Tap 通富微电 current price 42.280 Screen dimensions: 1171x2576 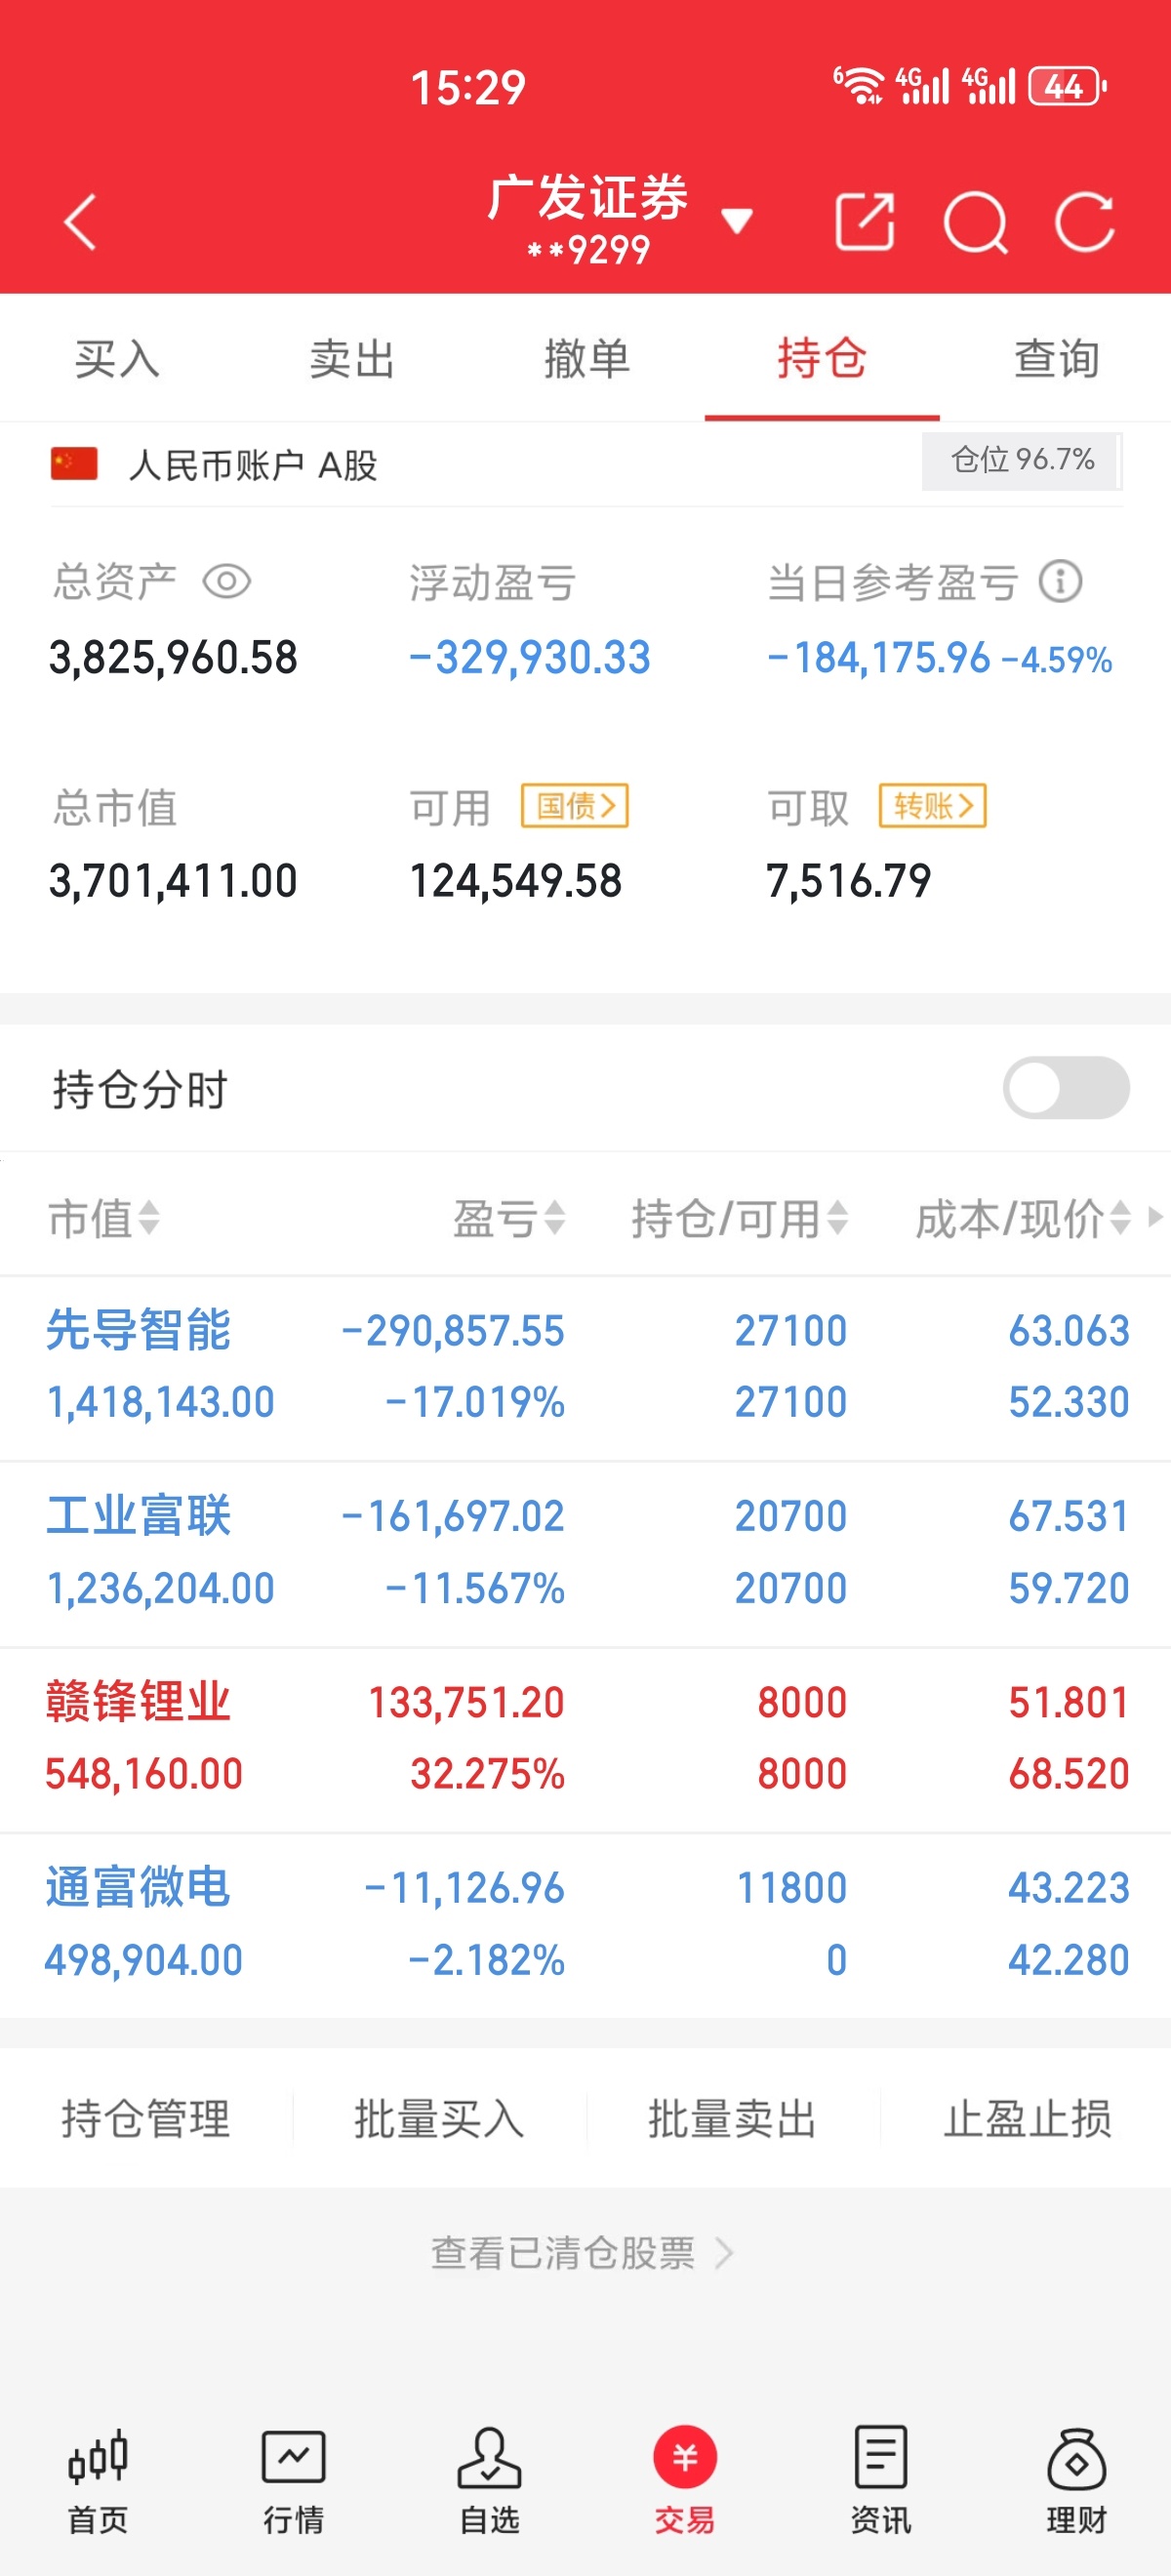tap(1069, 1960)
